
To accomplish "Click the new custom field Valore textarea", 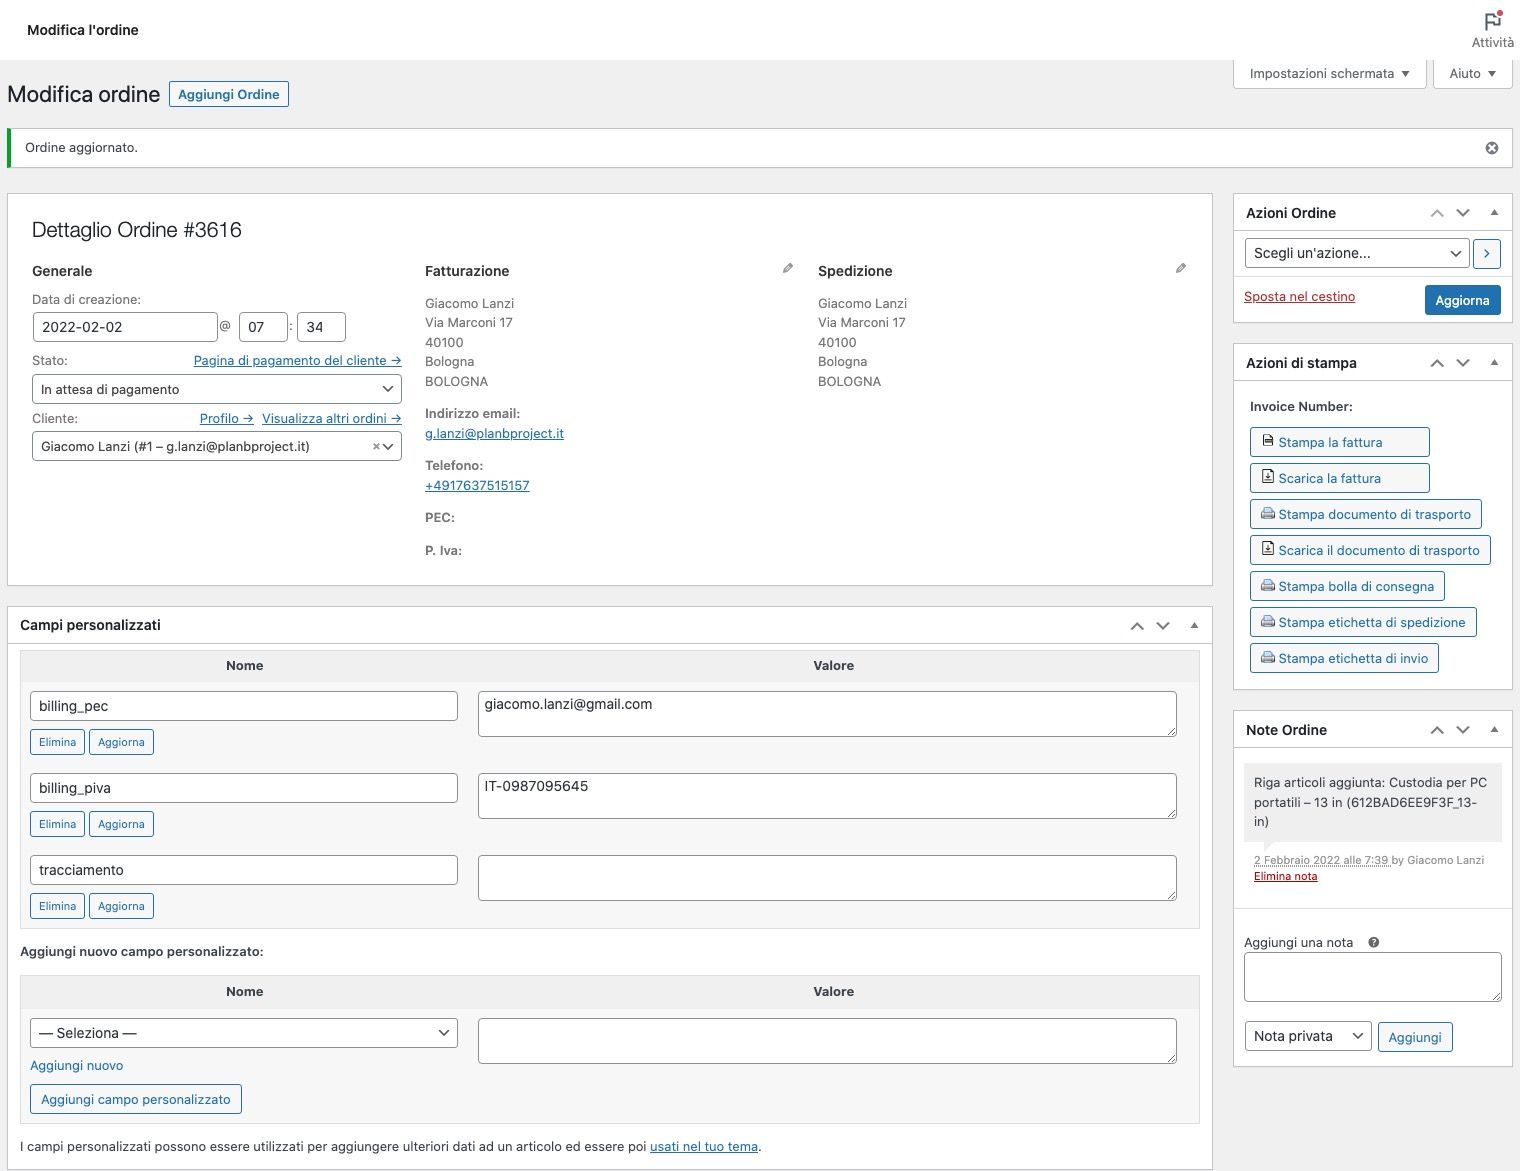I will (x=827, y=1041).
